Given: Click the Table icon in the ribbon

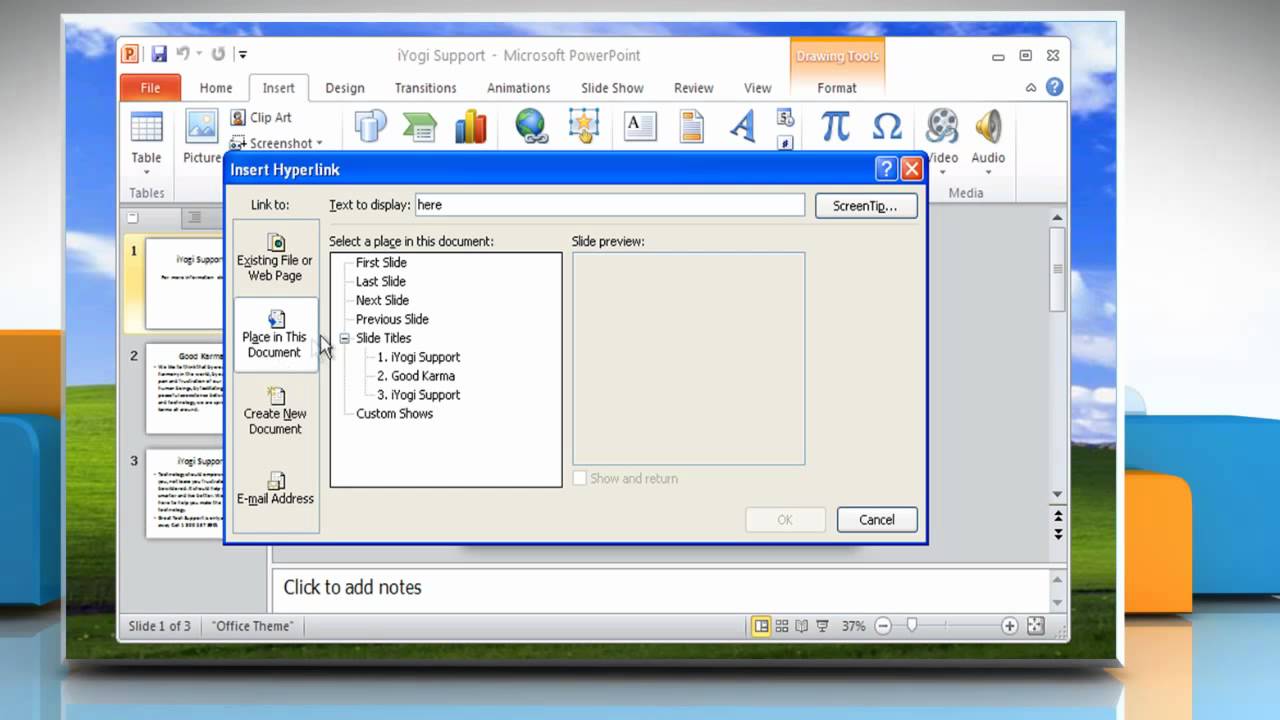Looking at the screenshot, I should point(146,127).
